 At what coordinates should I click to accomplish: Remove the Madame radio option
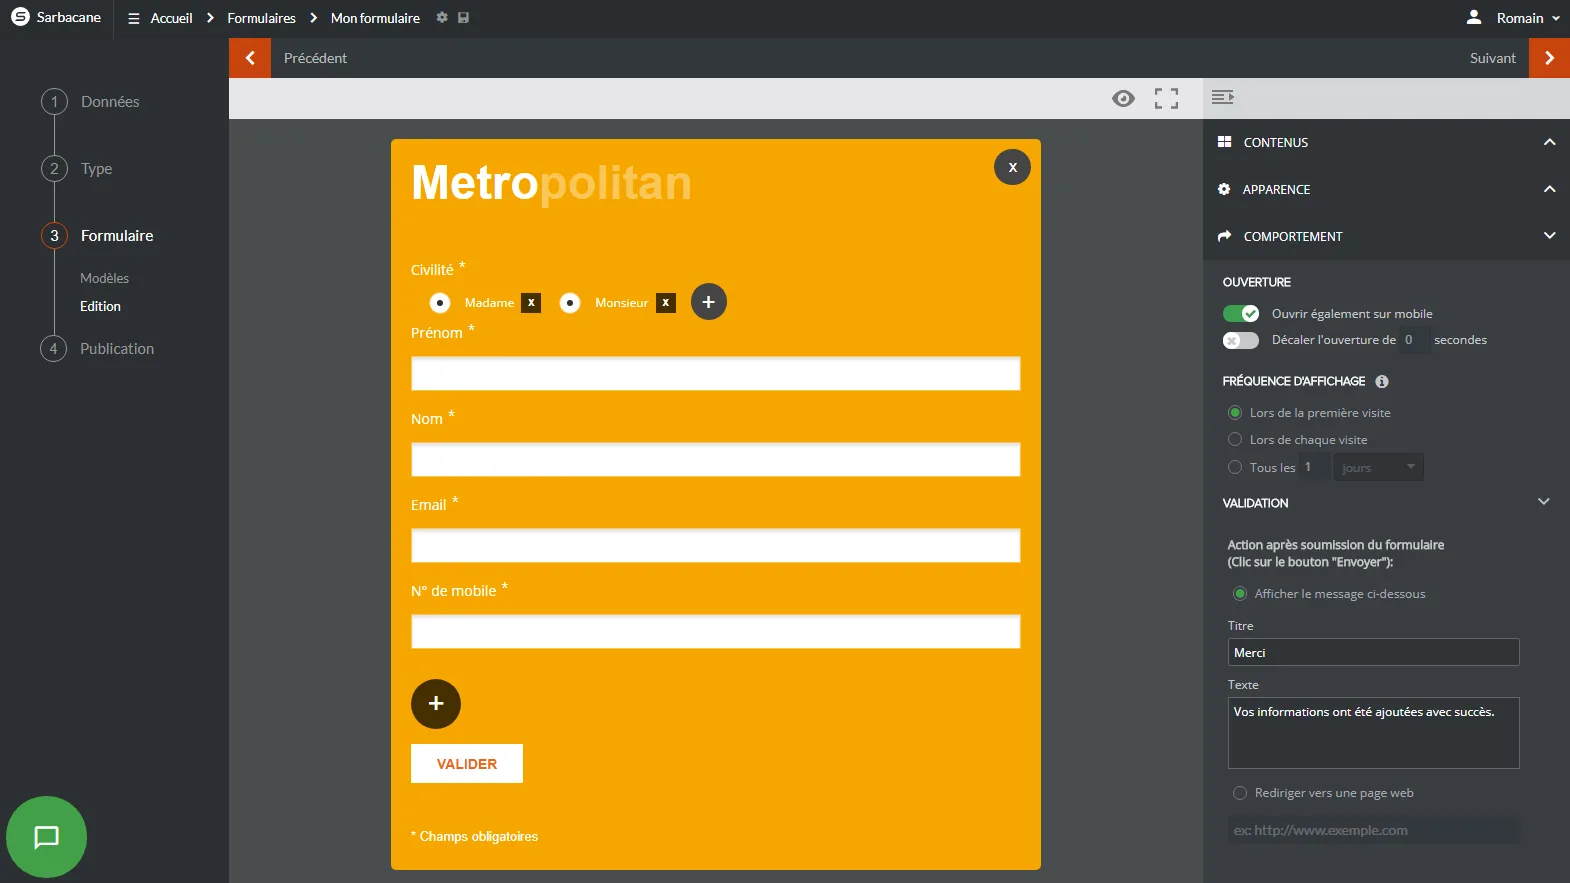(531, 302)
